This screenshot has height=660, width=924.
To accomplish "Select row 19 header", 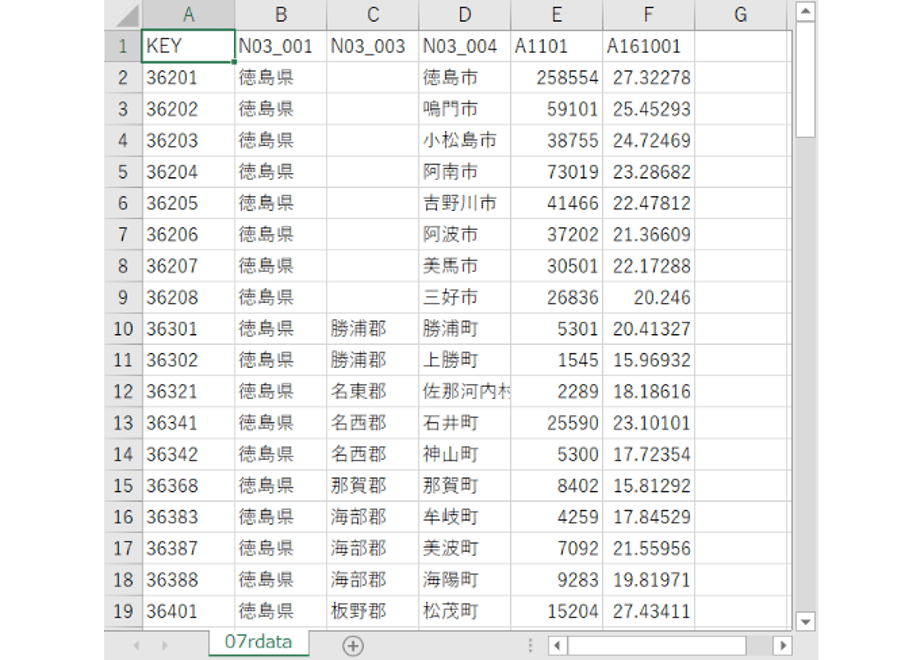I will pyautogui.click(x=123, y=611).
